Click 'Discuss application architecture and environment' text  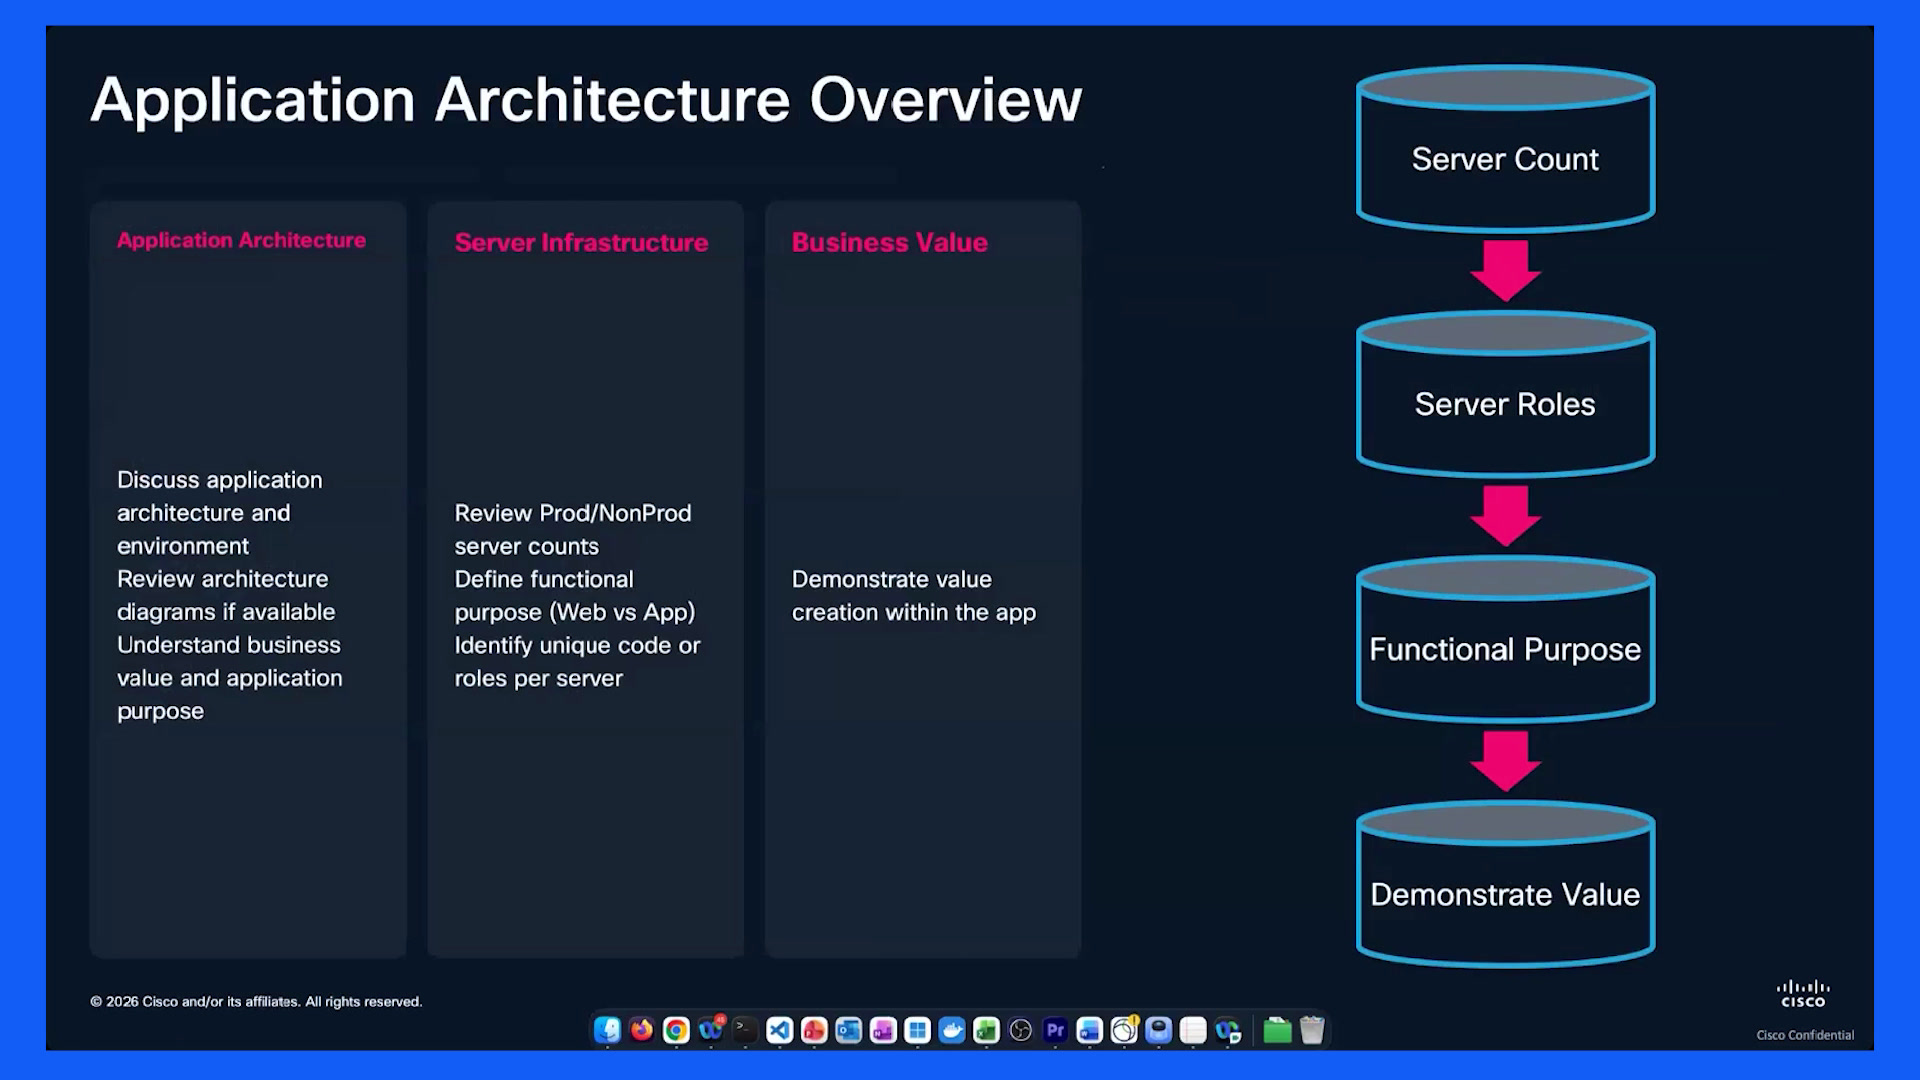click(220, 513)
